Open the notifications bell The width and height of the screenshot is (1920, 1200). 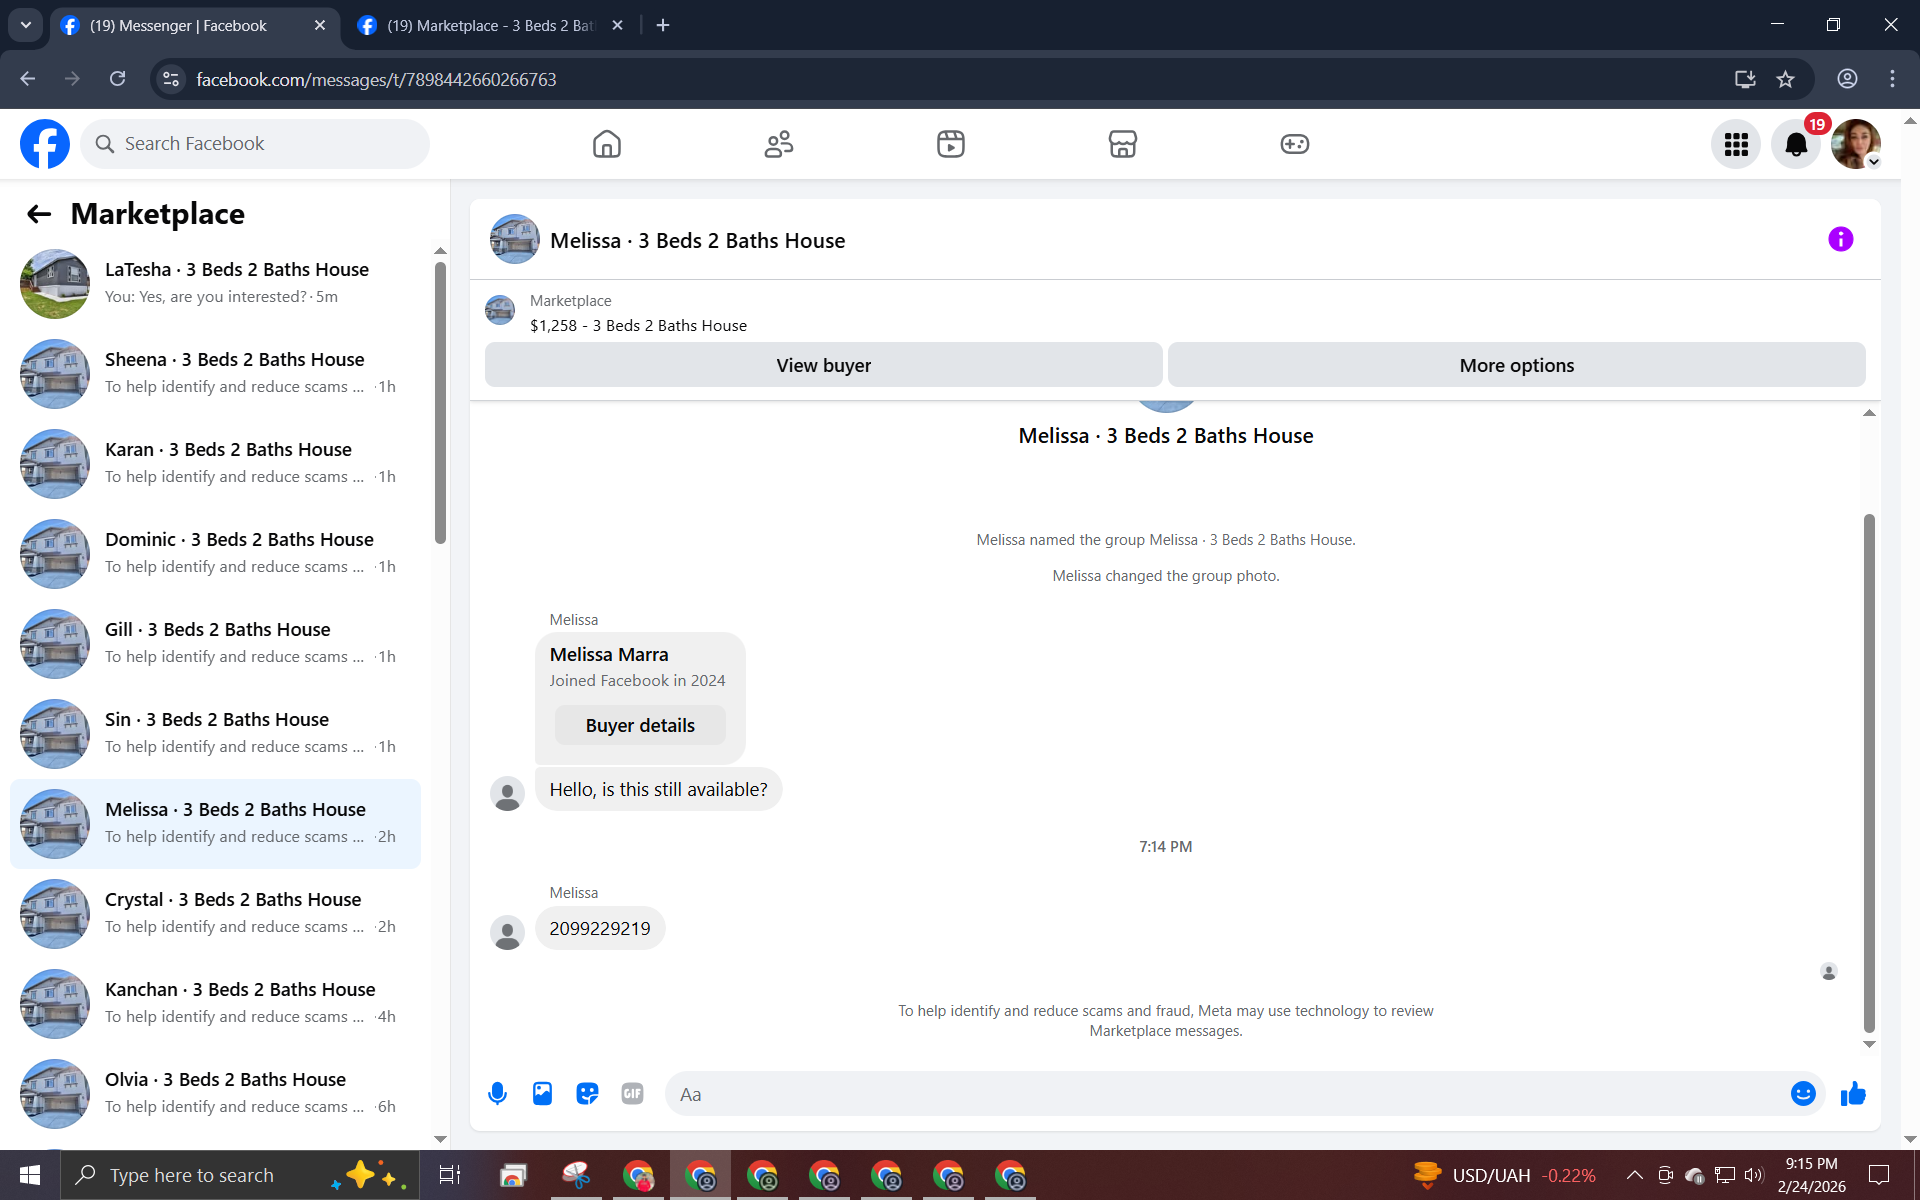coord(1796,144)
